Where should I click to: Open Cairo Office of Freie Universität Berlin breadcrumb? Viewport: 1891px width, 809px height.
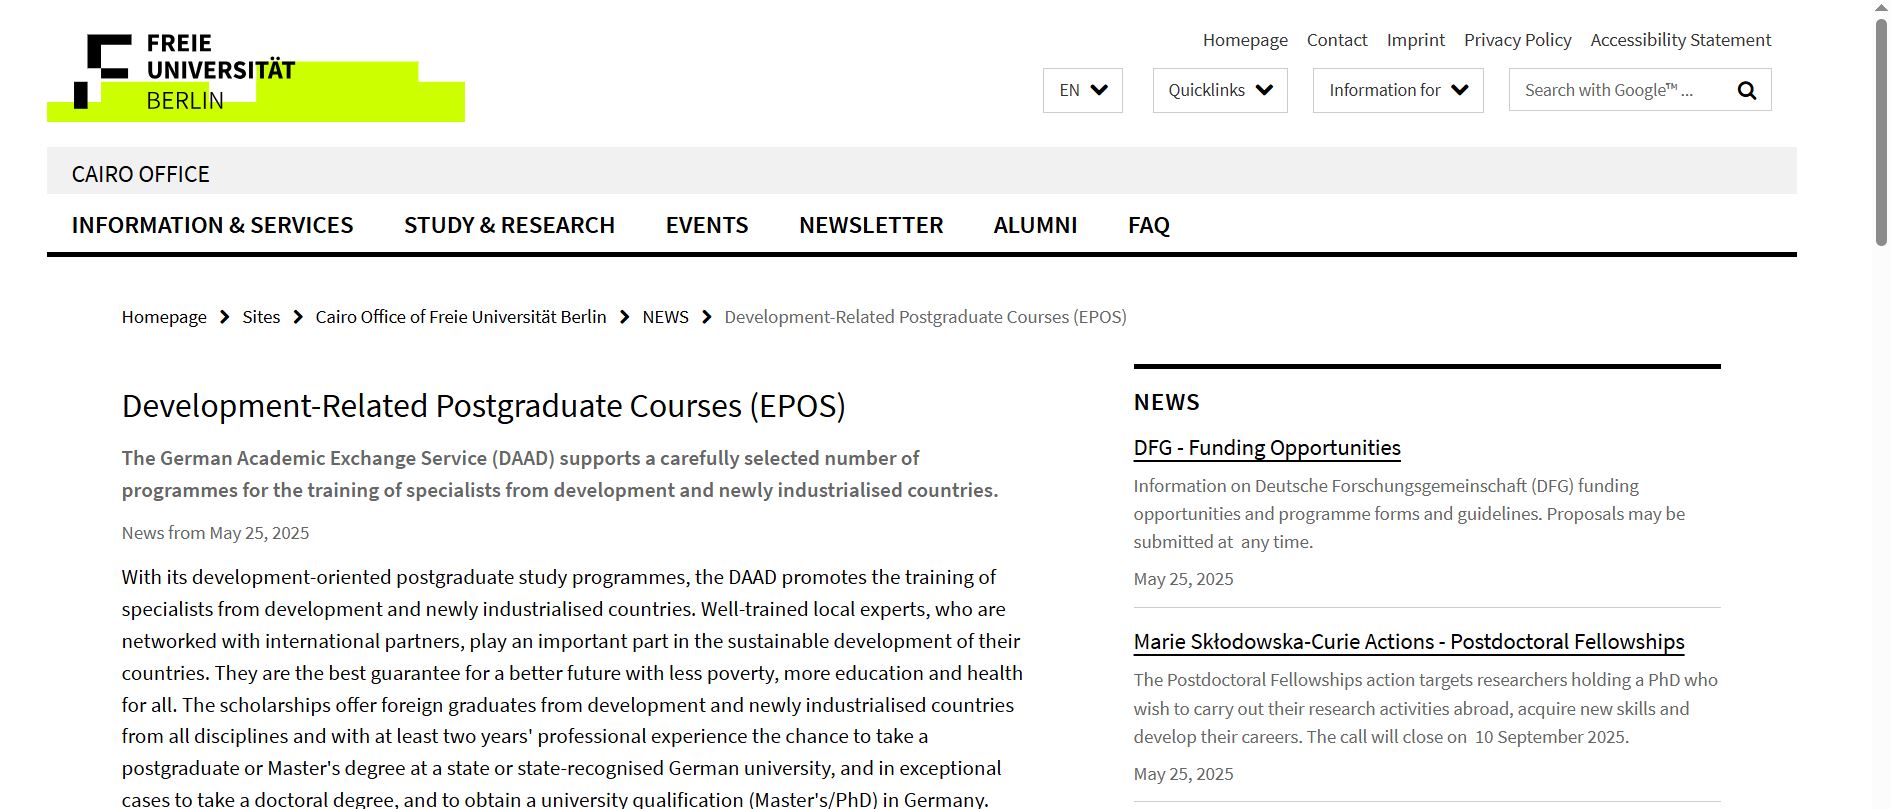pos(461,317)
